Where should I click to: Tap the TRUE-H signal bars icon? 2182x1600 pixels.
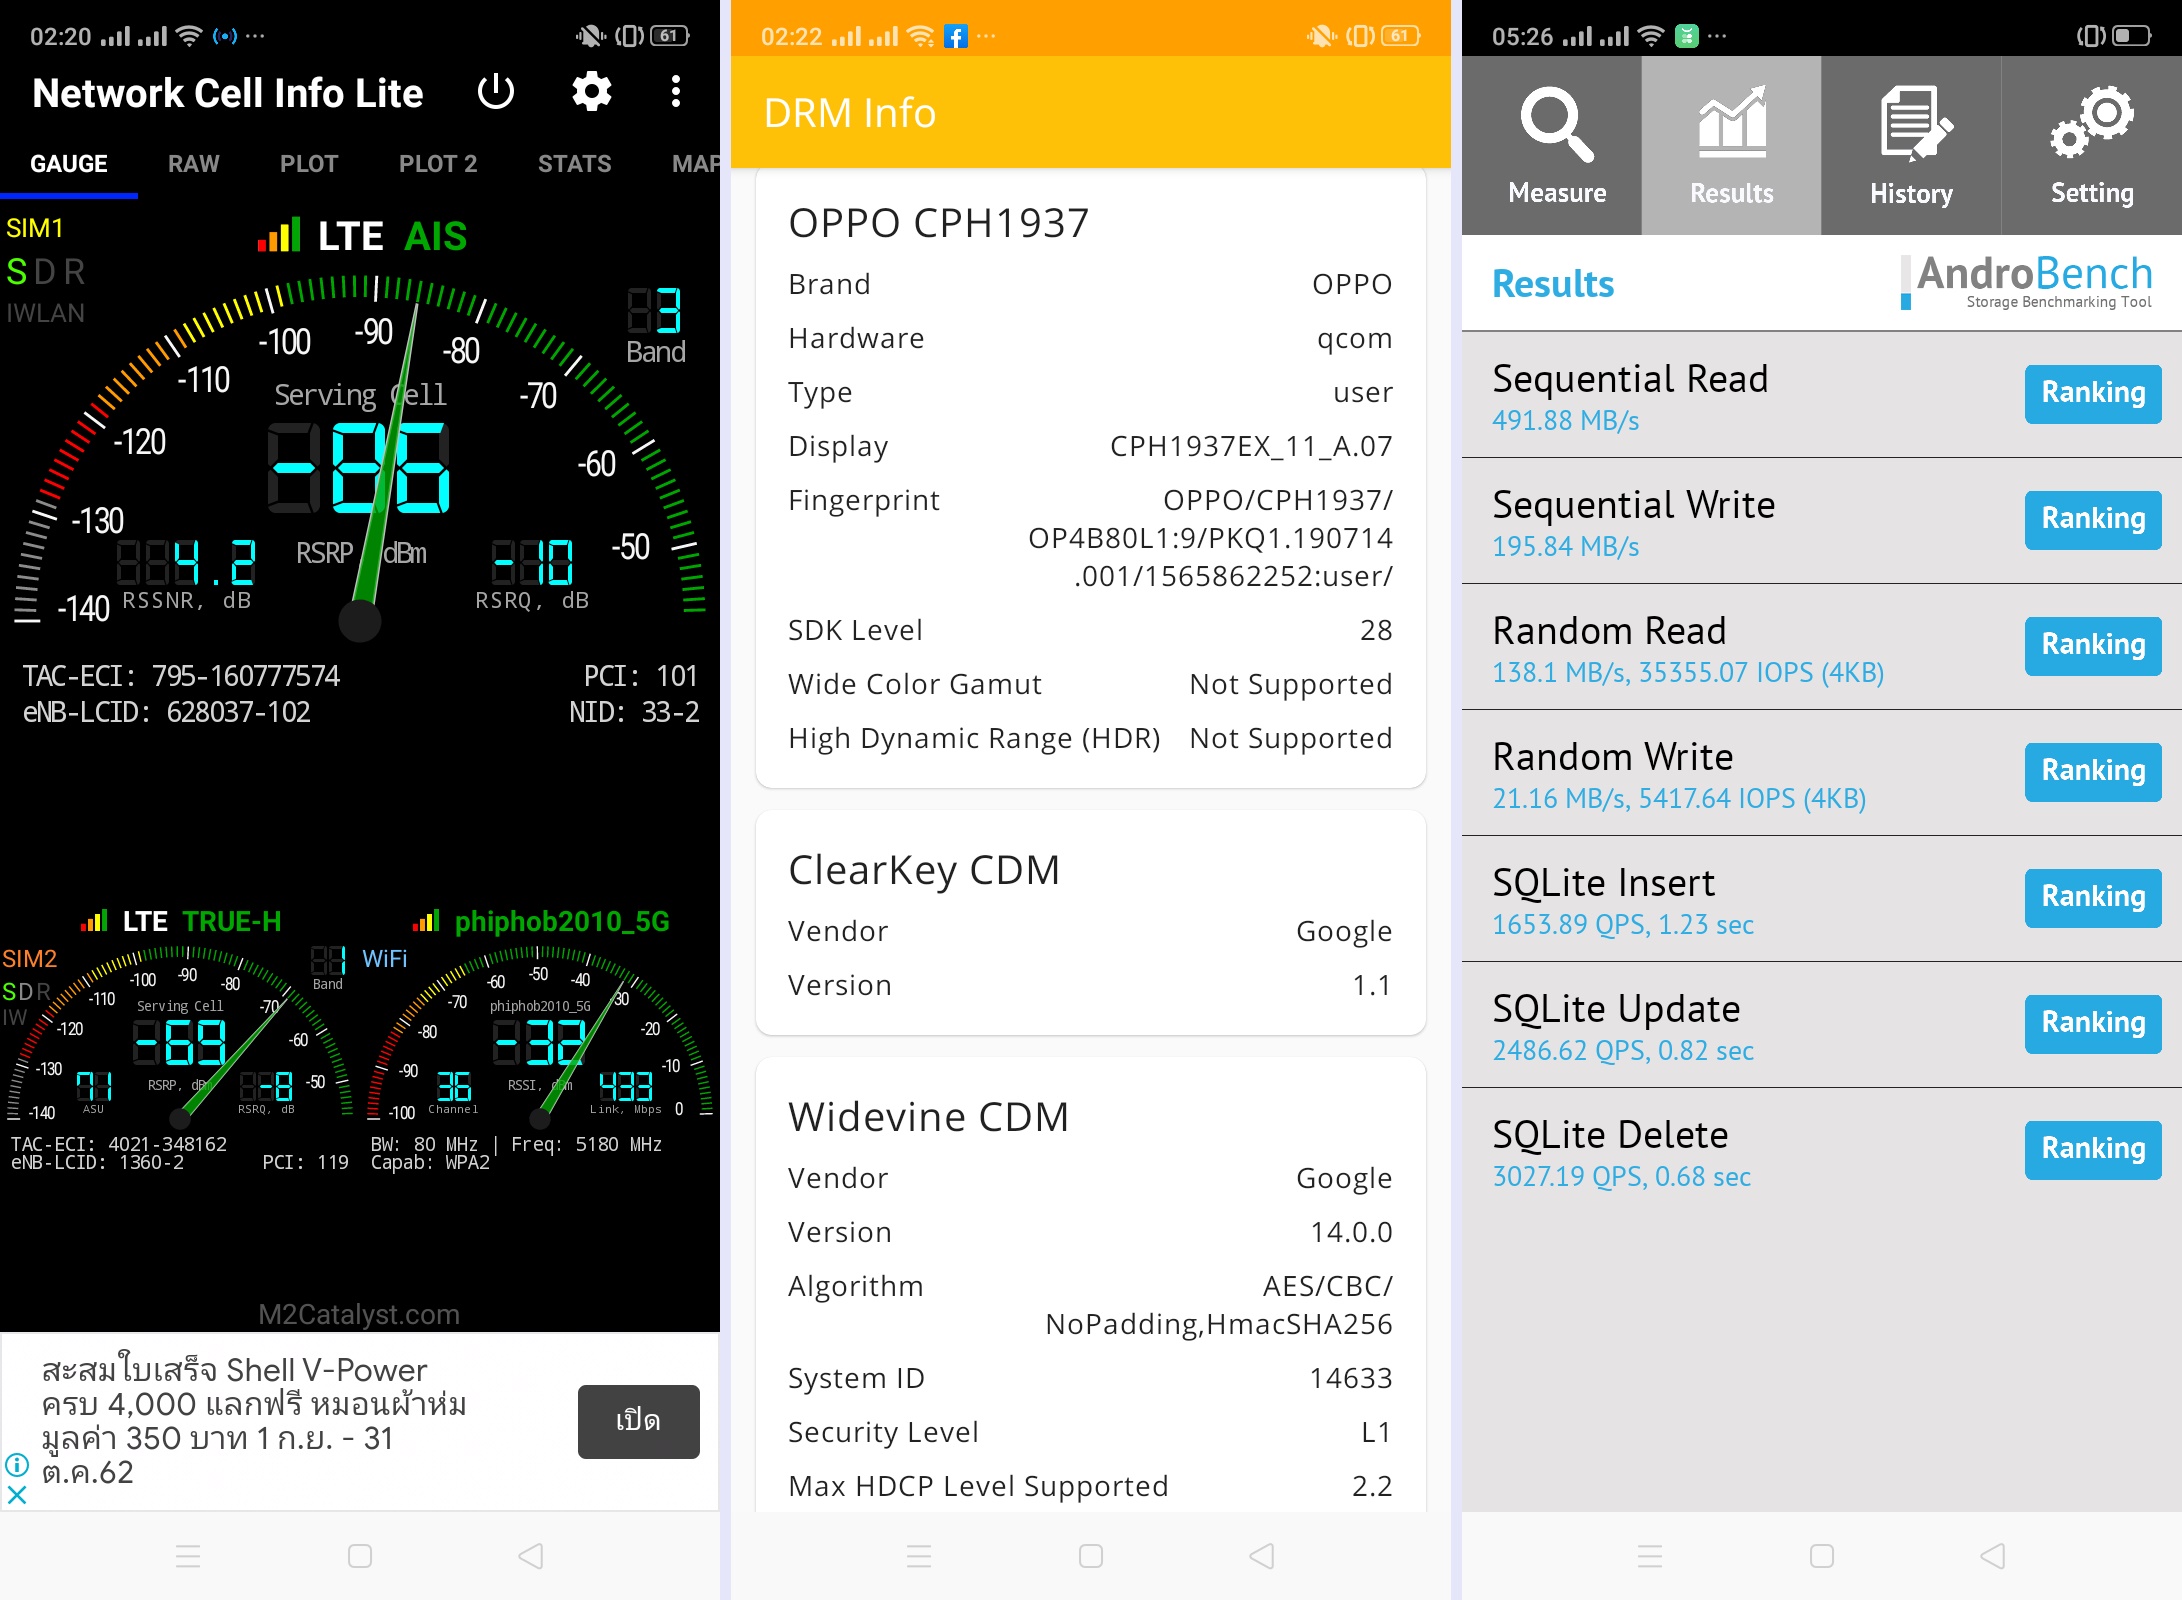point(94,921)
